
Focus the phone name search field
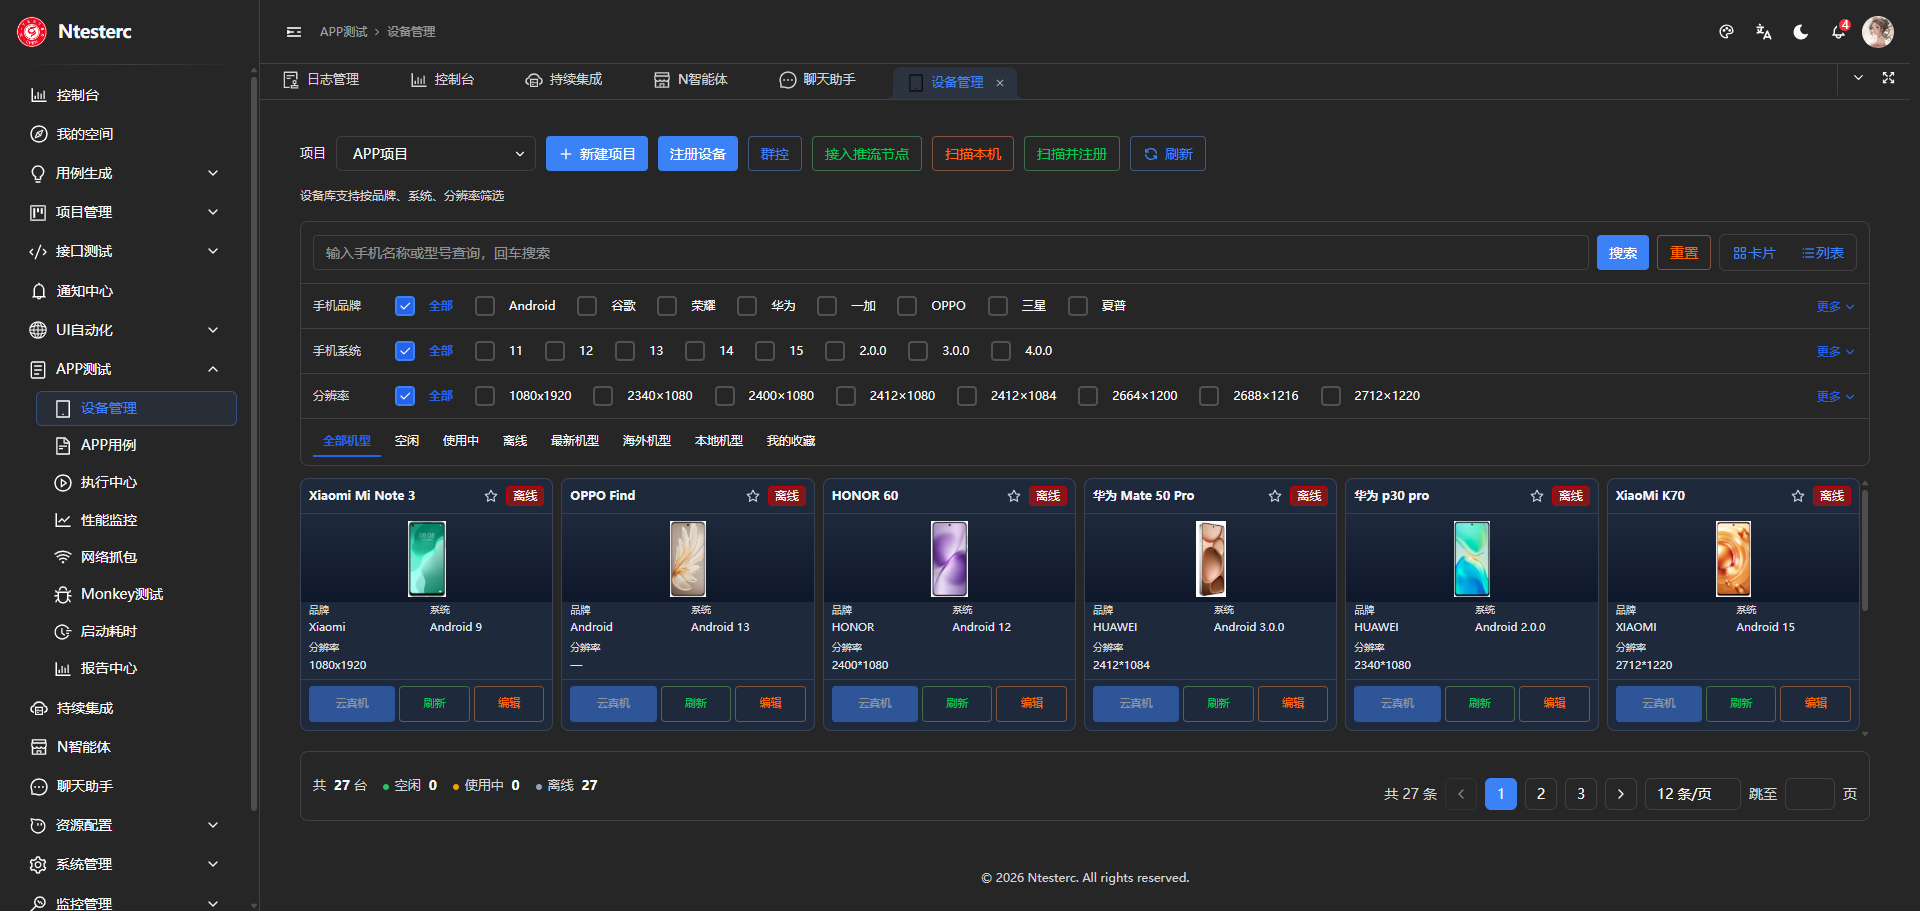950,253
